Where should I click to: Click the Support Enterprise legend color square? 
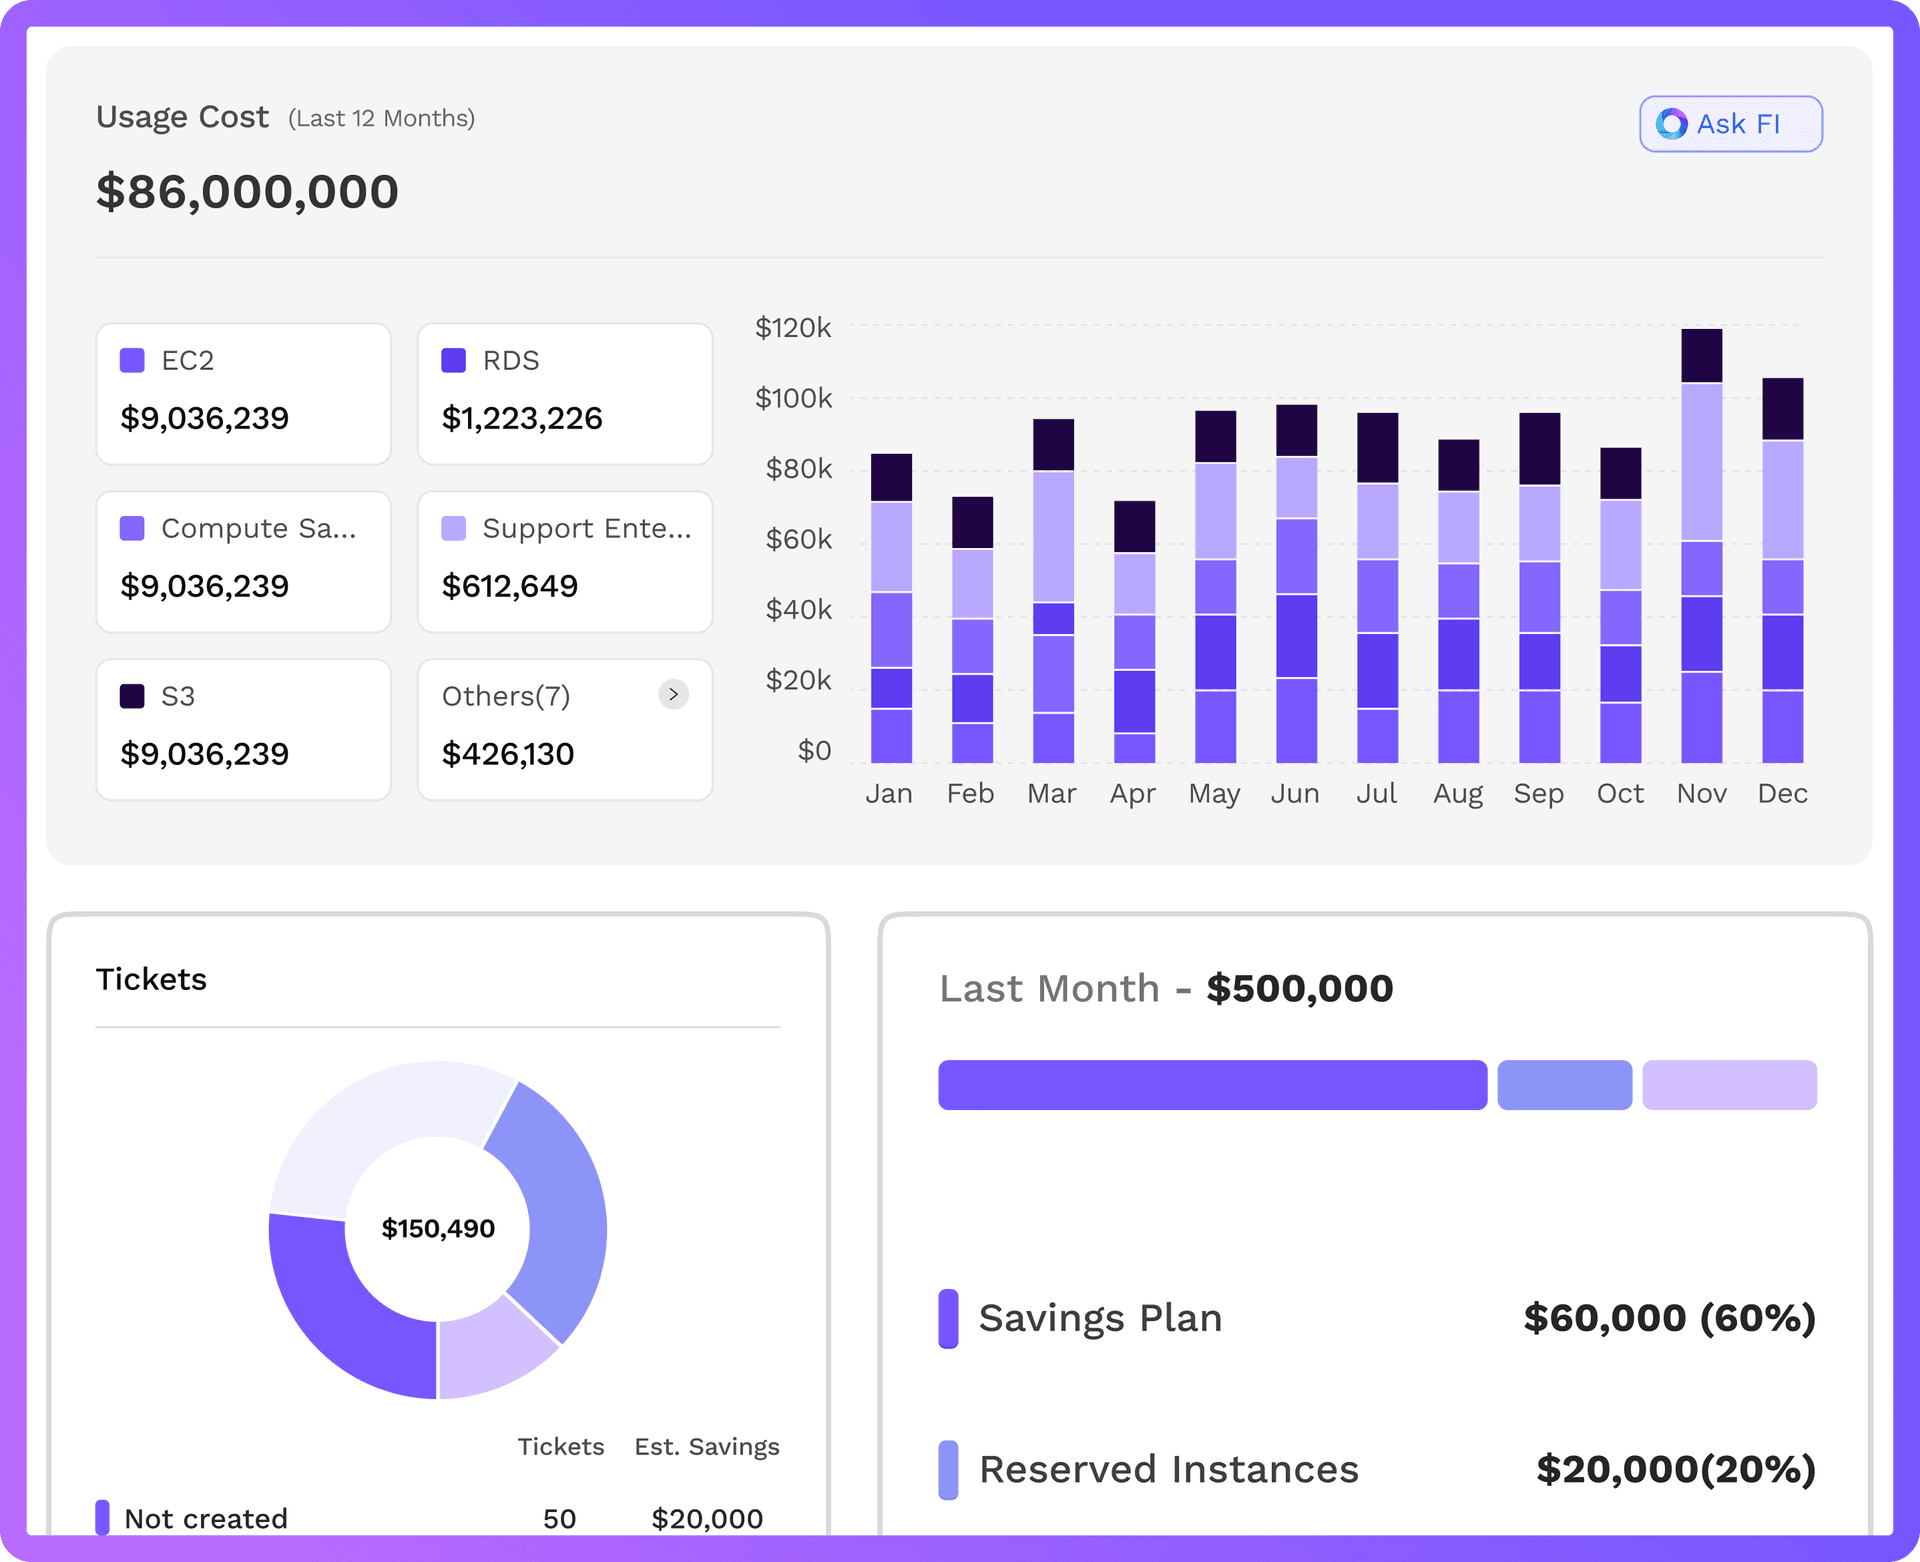click(x=454, y=528)
